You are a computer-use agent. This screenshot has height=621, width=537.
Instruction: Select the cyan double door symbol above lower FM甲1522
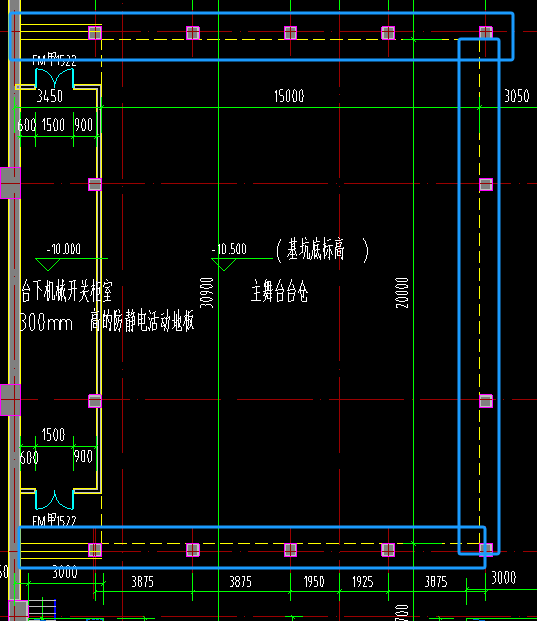[x=55, y=499]
